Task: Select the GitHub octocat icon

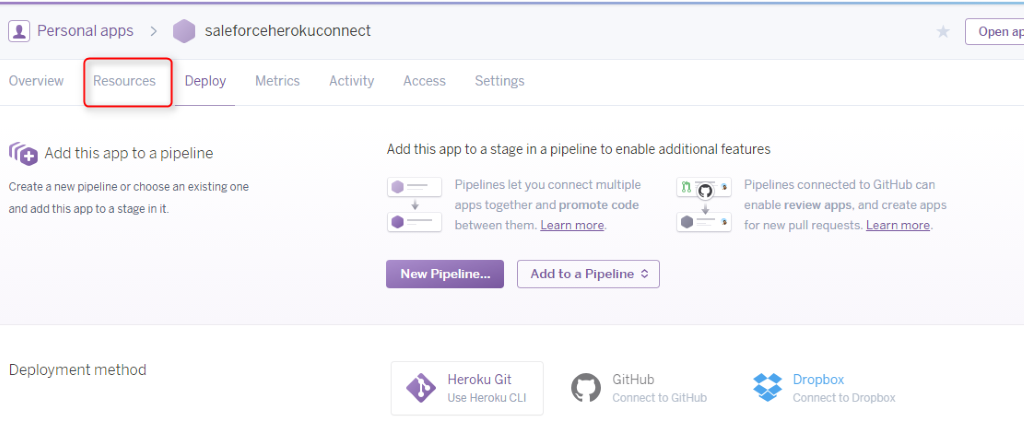Action: pos(586,388)
